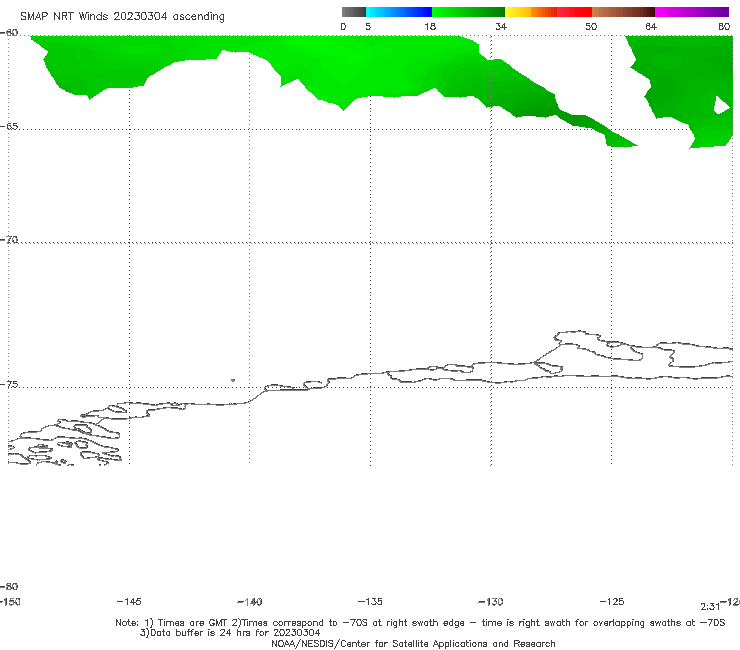Image resolution: width=740 pixels, height=650 pixels.
Task: Click the longitude label '-145'
Action: coord(129,601)
